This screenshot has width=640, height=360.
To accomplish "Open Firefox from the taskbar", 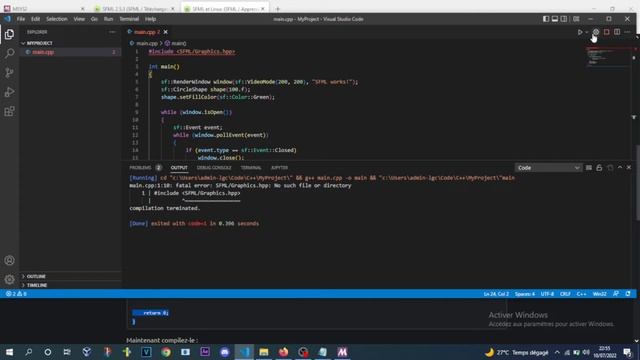I will [283, 352].
